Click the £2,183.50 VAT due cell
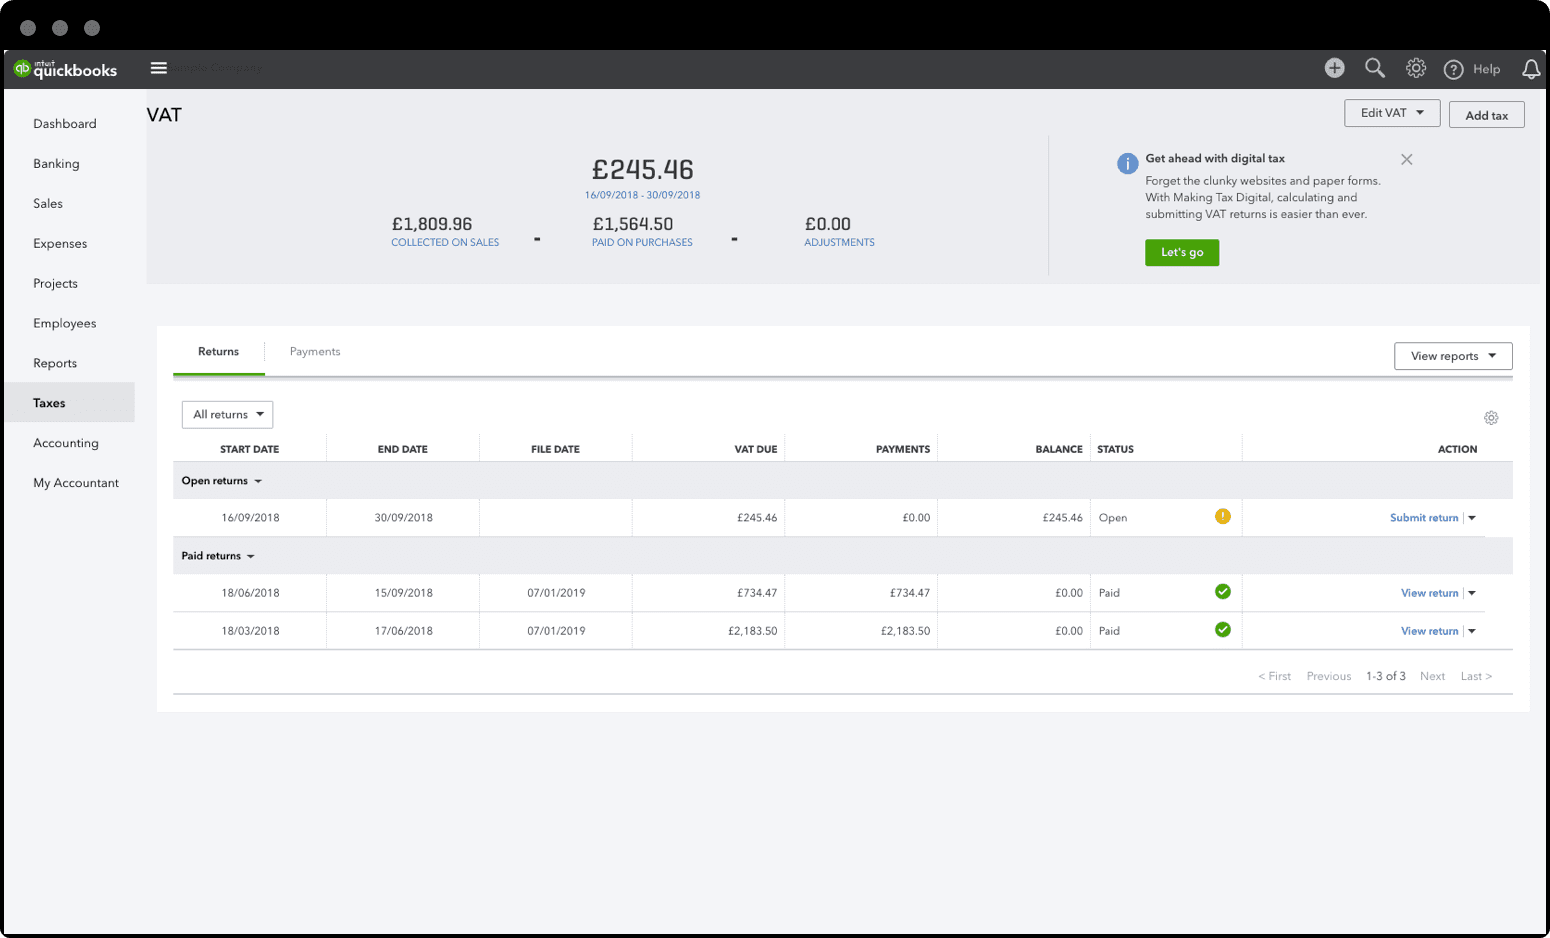Image resolution: width=1550 pixels, height=938 pixels. coord(752,631)
